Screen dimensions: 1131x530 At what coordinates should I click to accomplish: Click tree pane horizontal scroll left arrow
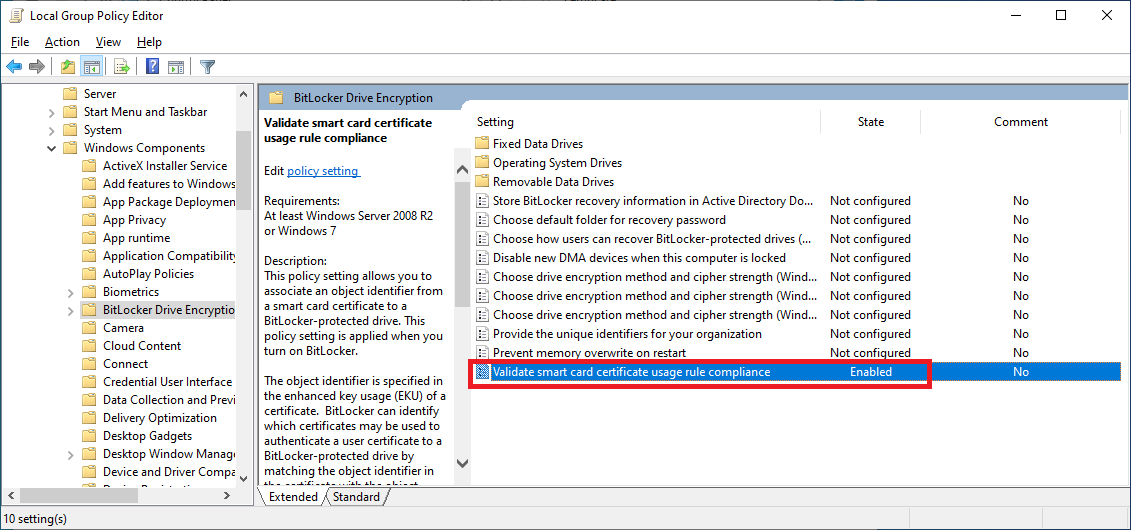(x=11, y=495)
